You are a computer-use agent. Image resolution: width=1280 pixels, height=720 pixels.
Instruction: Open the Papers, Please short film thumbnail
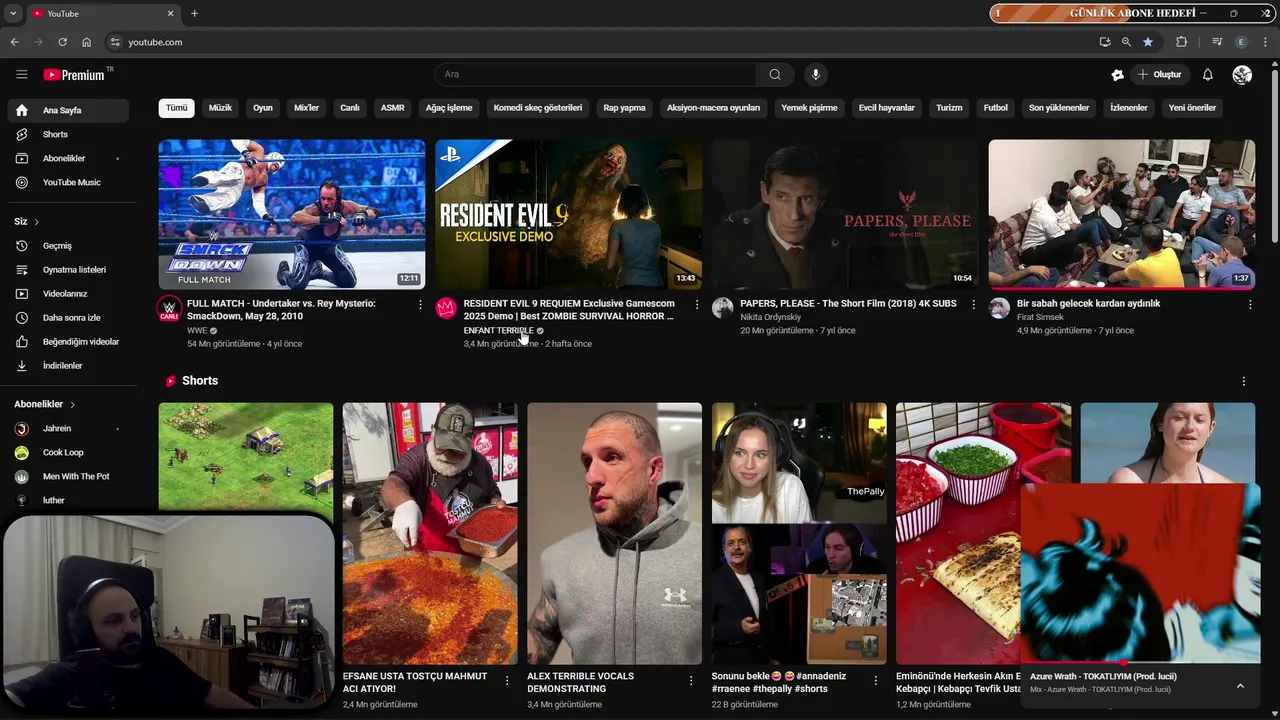[x=845, y=214]
